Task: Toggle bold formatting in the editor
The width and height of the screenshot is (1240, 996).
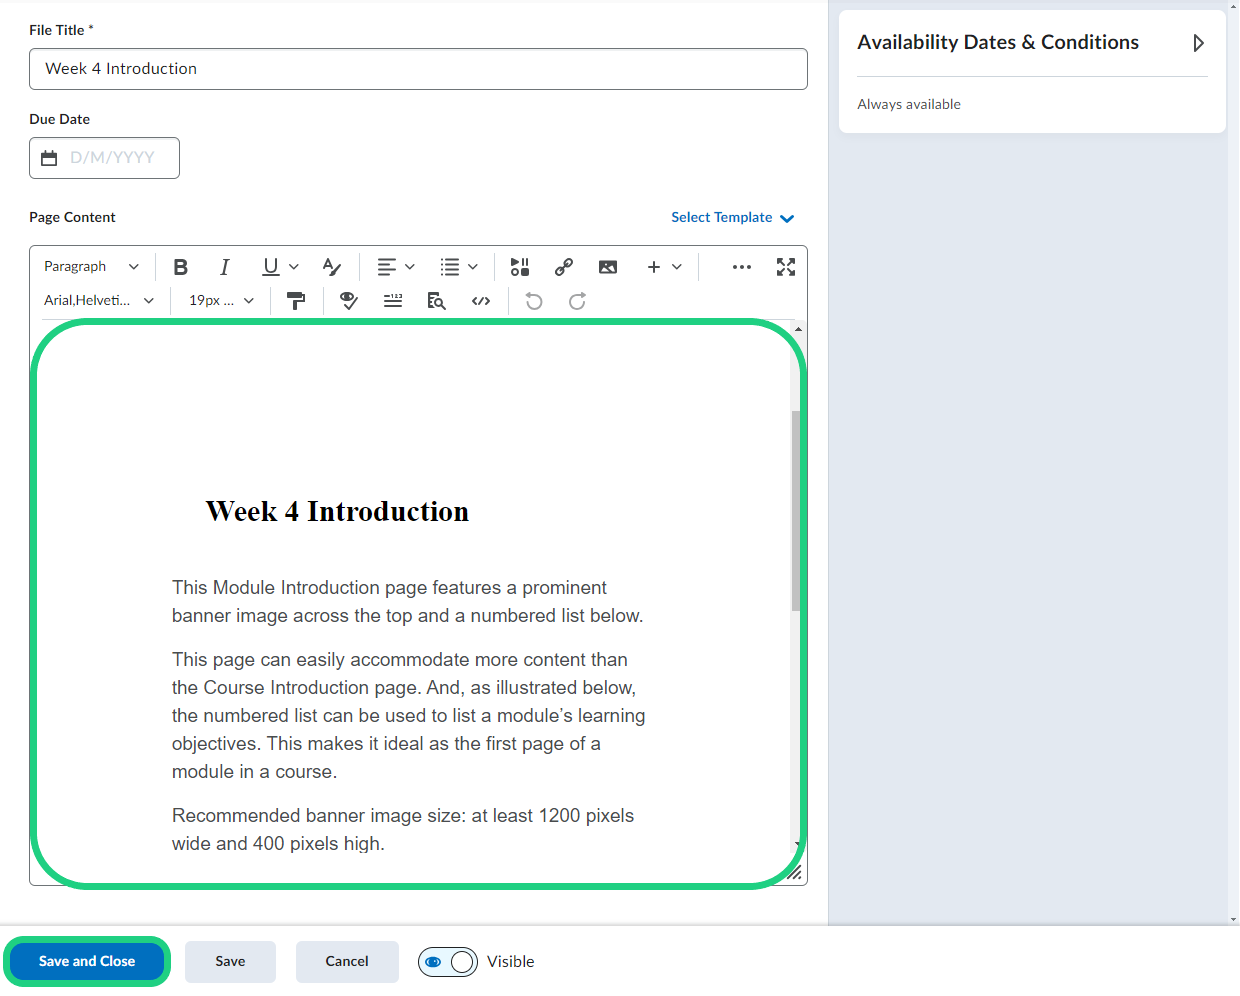Action: click(x=180, y=267)
